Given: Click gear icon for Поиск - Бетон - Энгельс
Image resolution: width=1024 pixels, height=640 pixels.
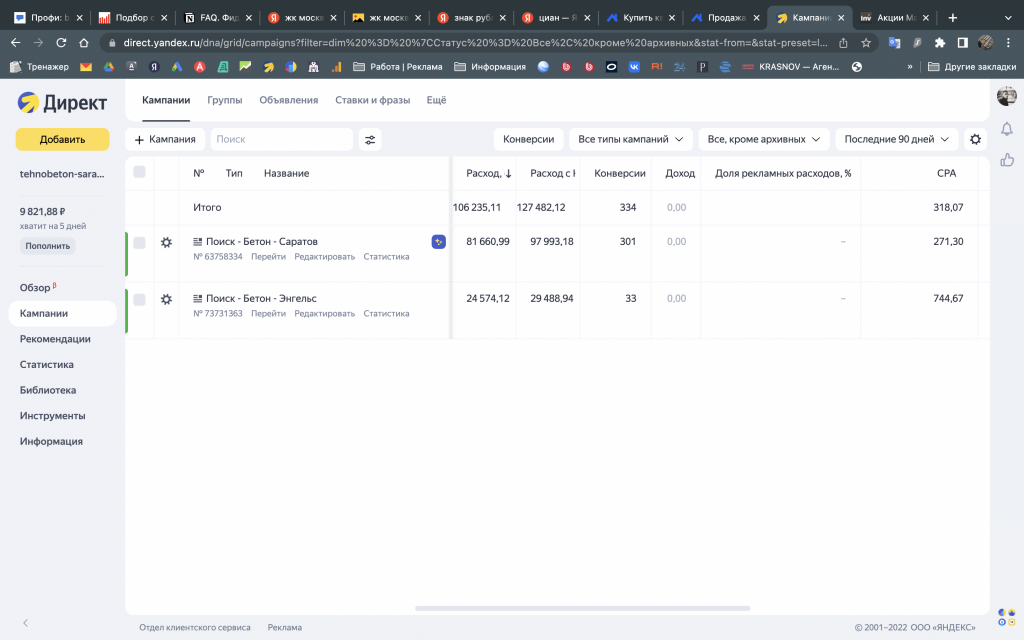Looking at the screenshot, I should [x=166, y=299].
